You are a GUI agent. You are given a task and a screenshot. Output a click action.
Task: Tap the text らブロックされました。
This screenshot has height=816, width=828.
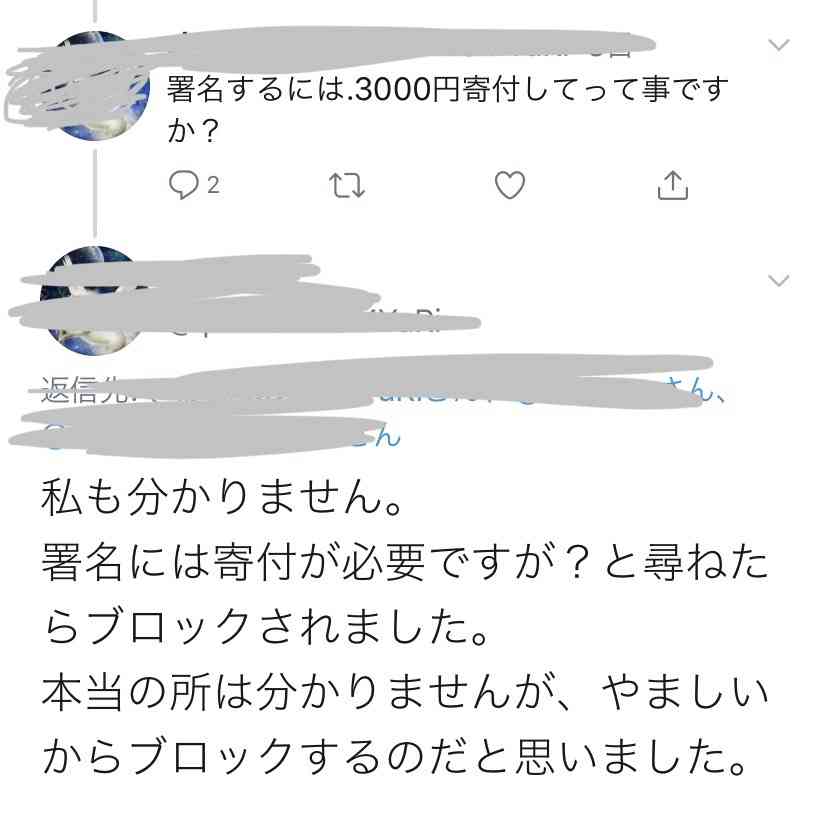[x=265, y=627]
